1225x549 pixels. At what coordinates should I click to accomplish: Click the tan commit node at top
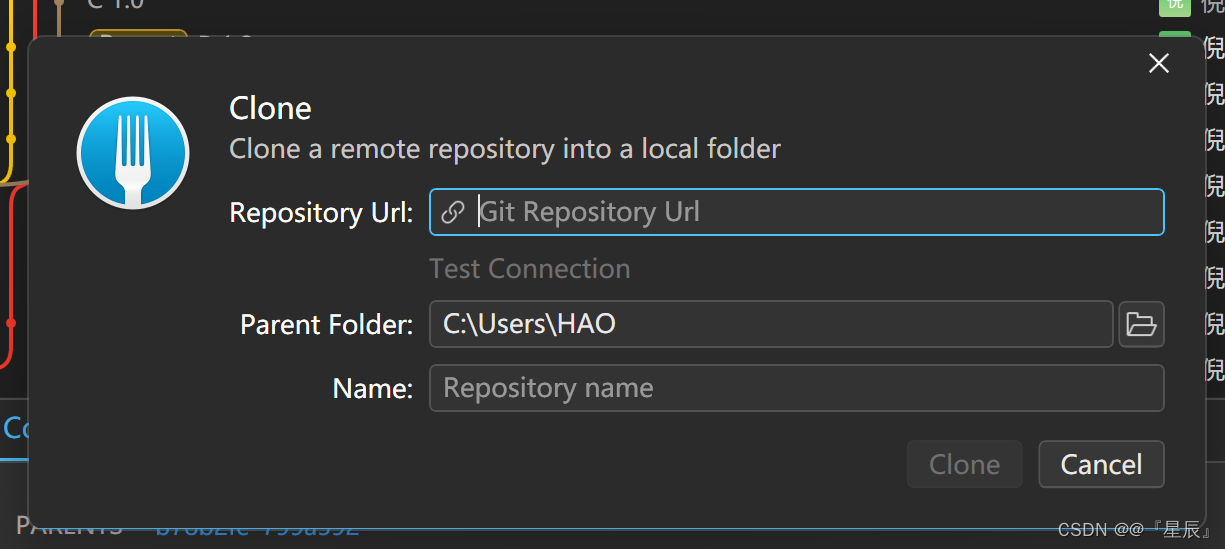pyautogui.click(x=58, y=4)
